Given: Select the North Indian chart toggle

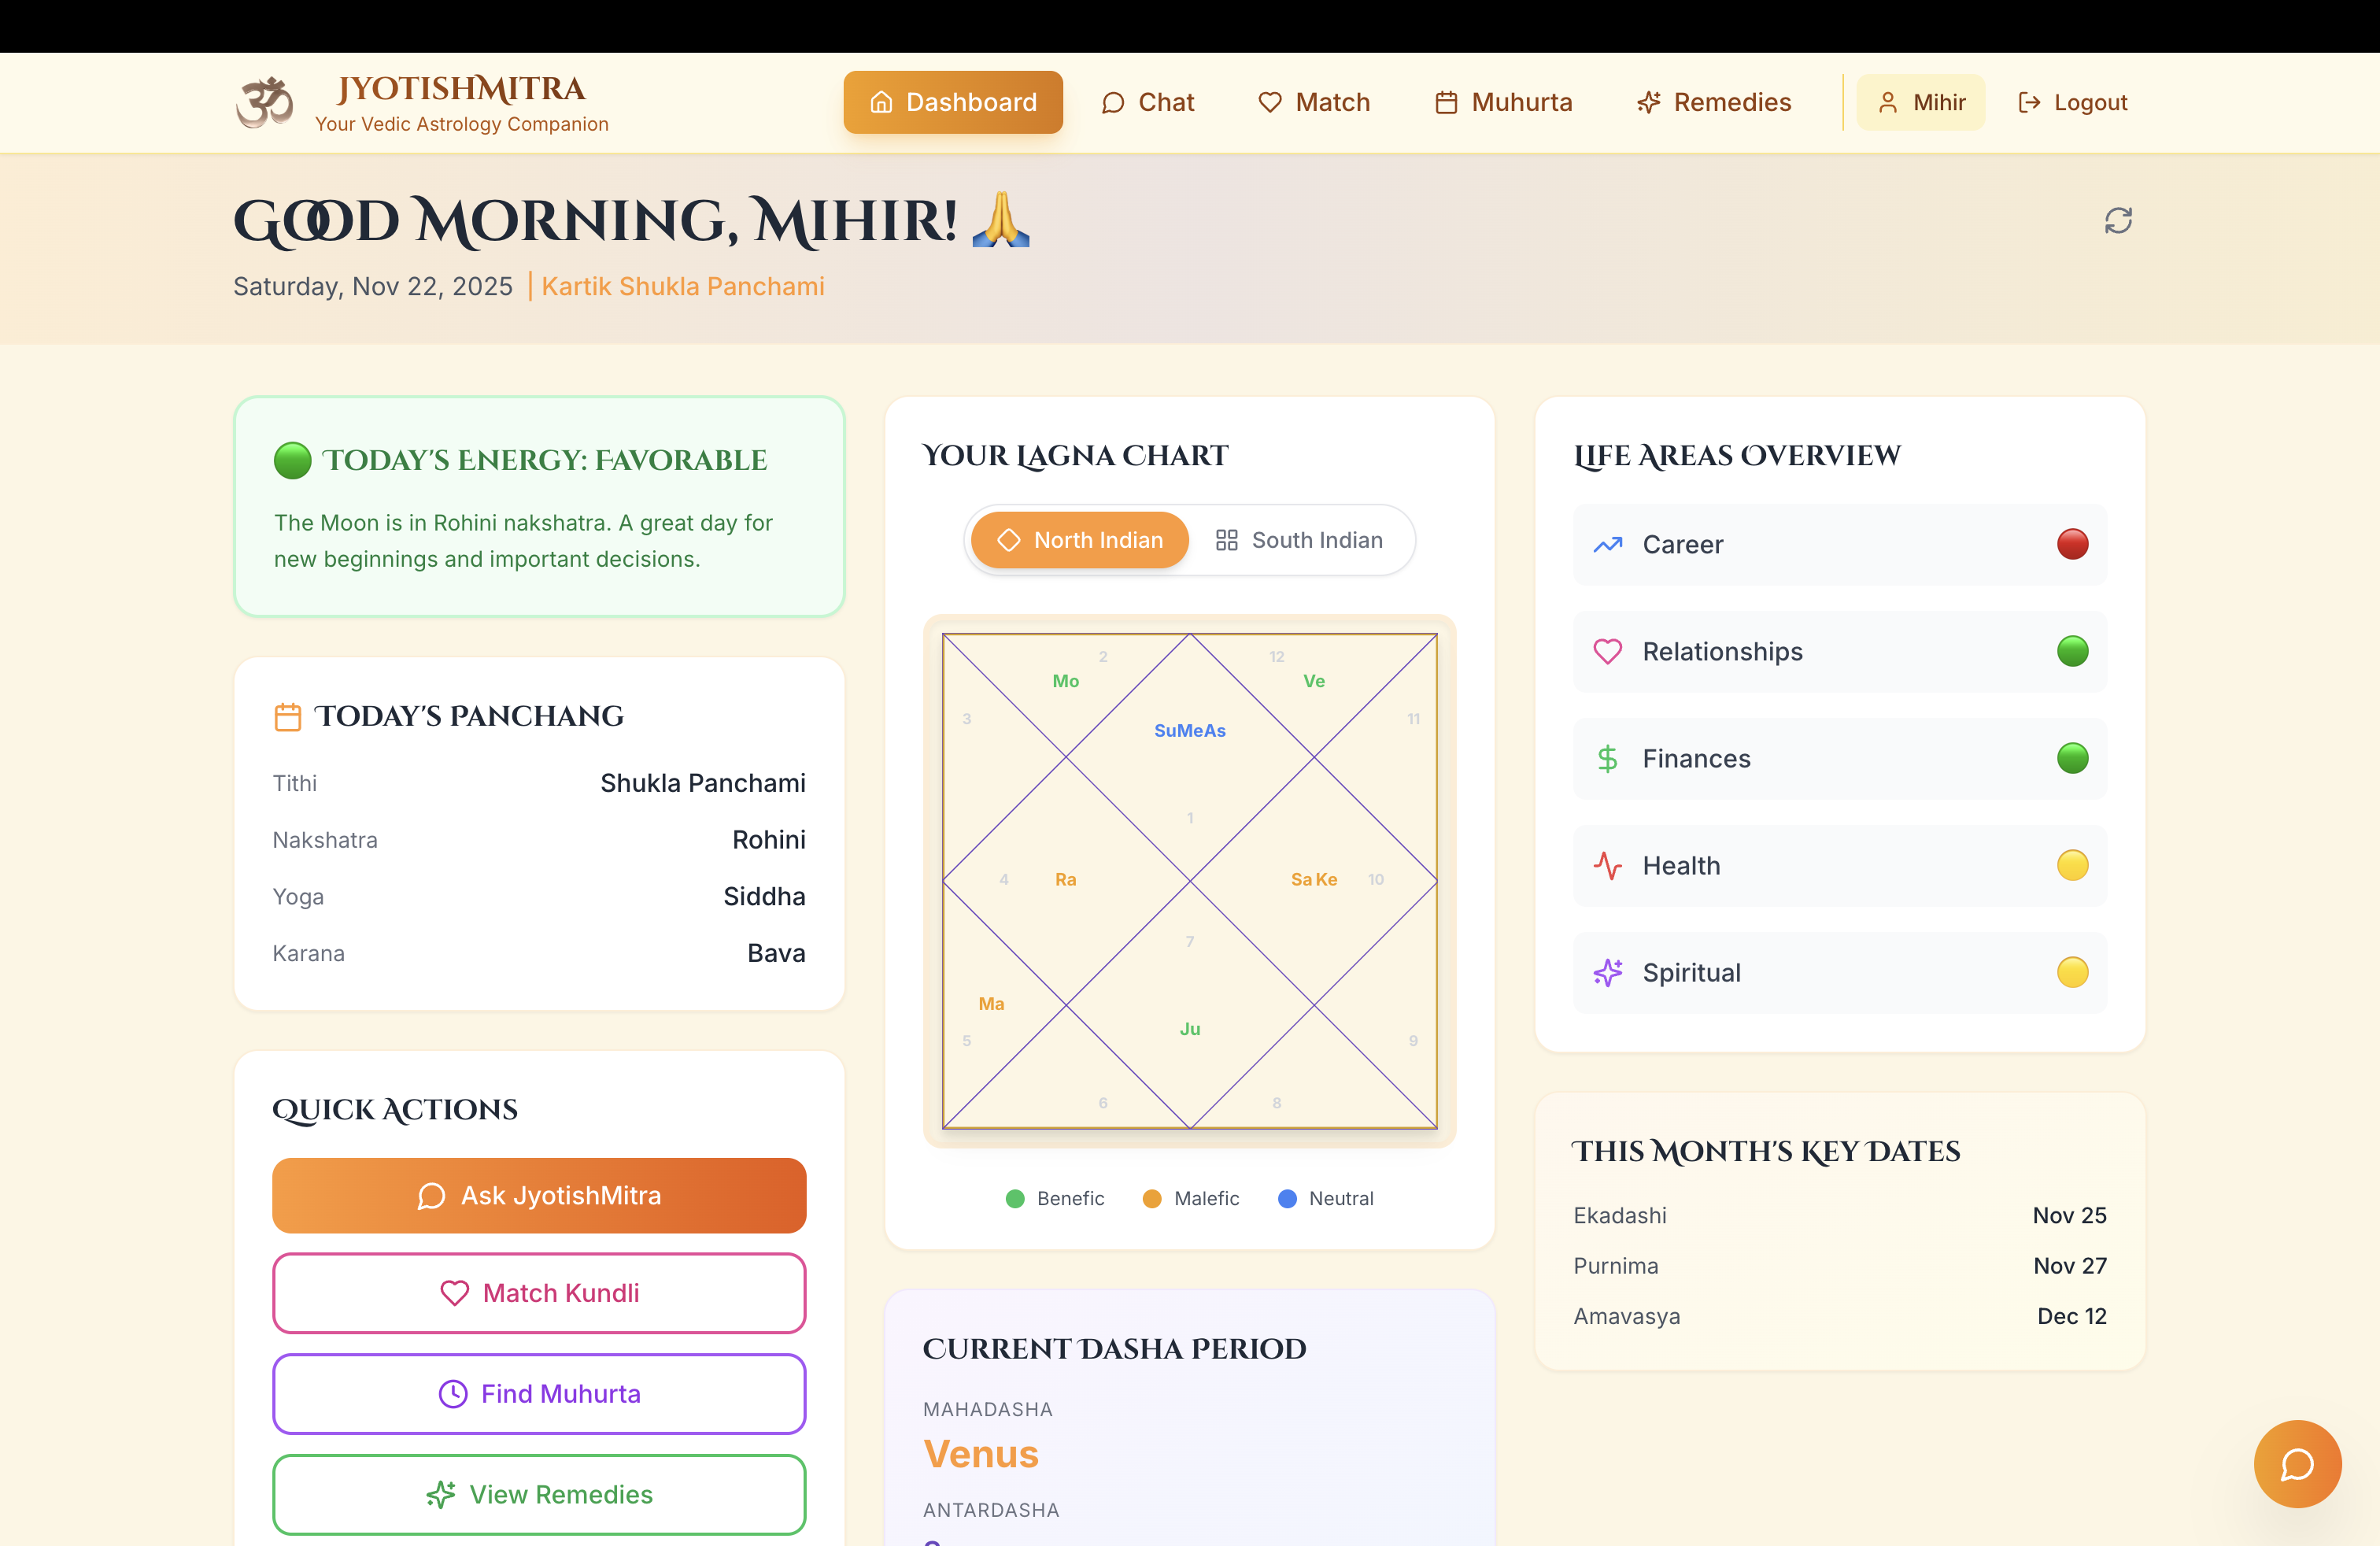Looking at the screenshot, I should pyautogui.click(x=1080, y=540).
